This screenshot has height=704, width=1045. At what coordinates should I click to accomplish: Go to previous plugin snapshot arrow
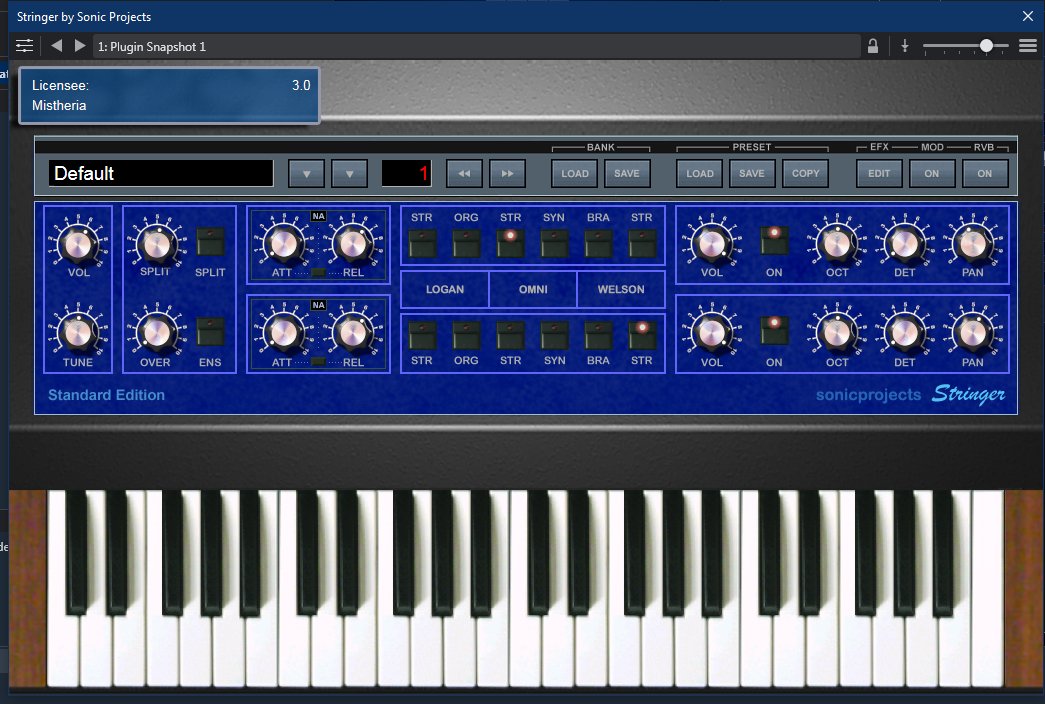tap(57, 45)
